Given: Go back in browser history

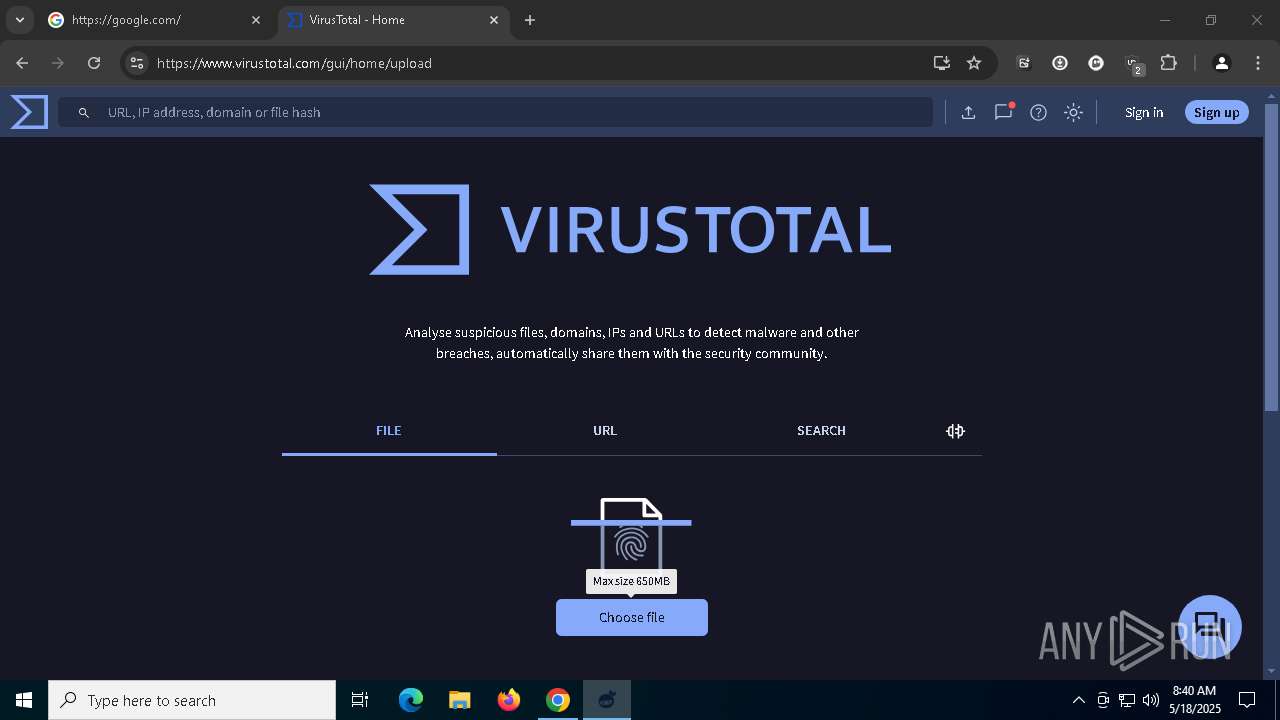Looking at the screenshot, I should [x=22, y=63].
